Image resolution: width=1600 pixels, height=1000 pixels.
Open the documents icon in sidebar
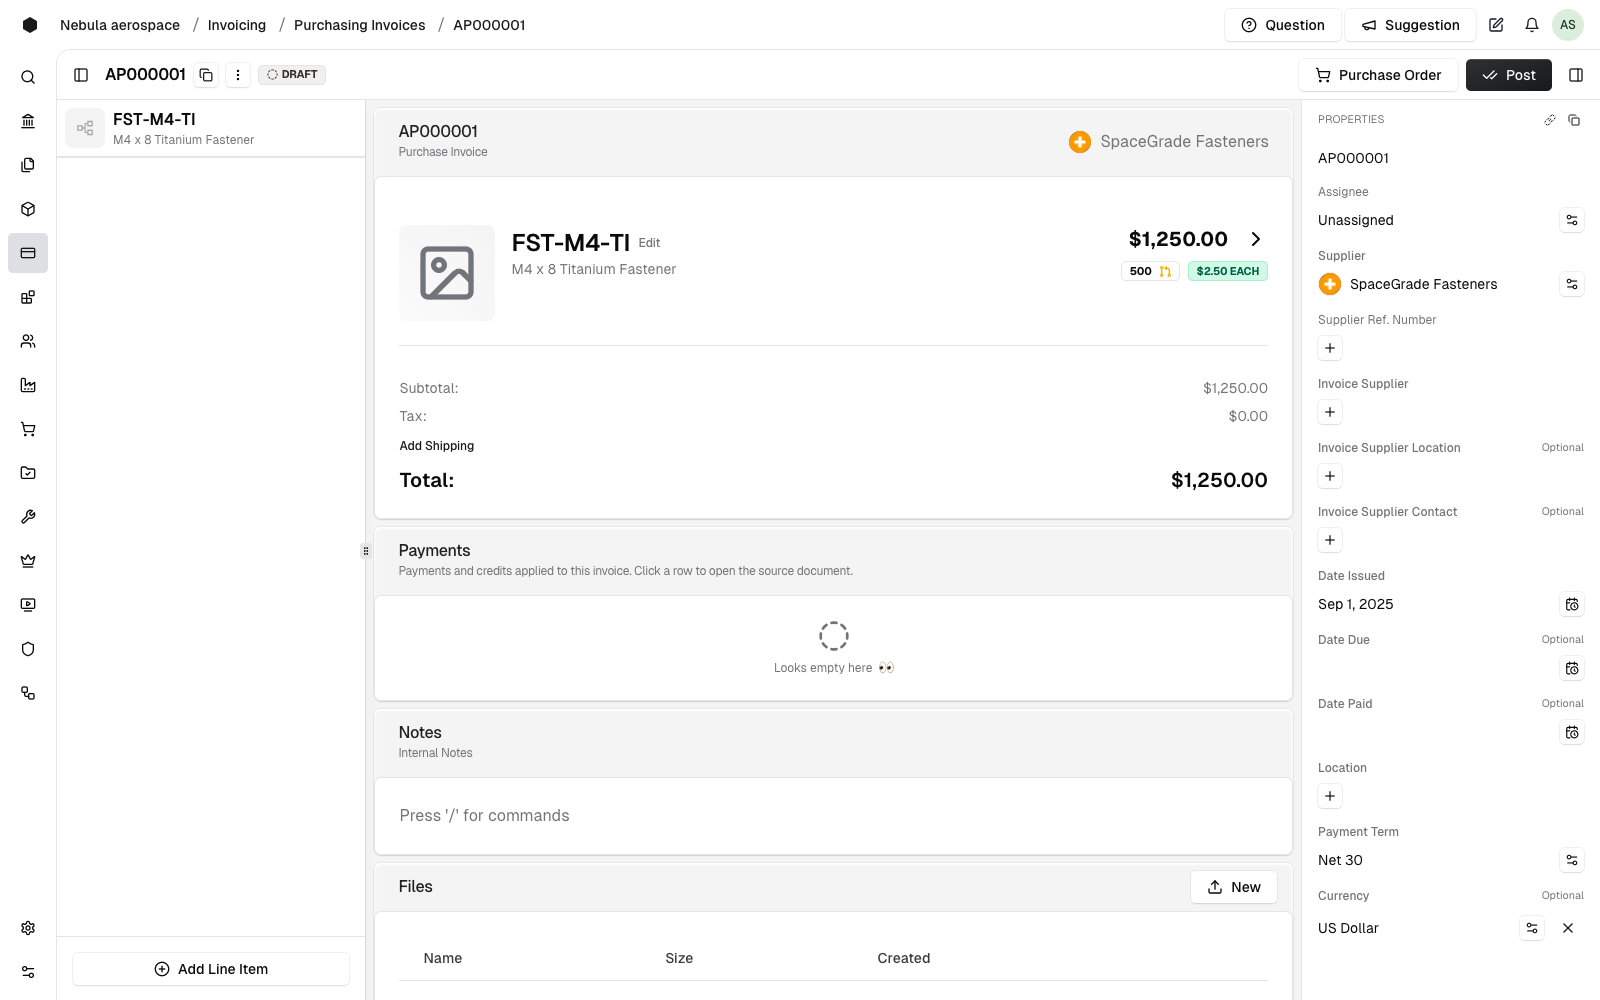(x=28, y=165)
